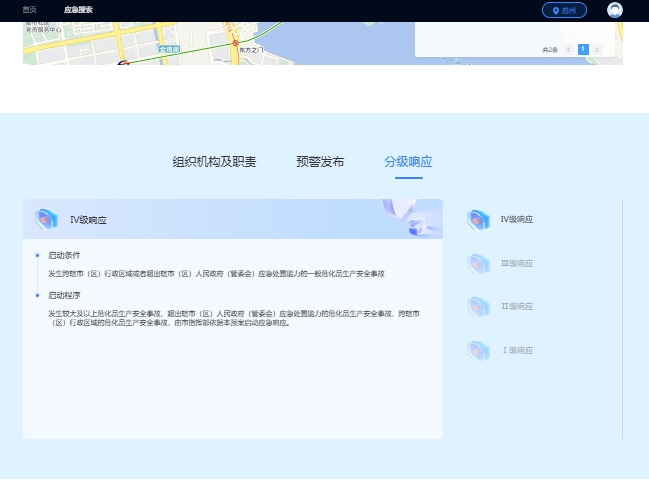The image size is (649, 480).
Task: Click shield icon beside Ⅰ级响应
Action: [x=478, y=350]
